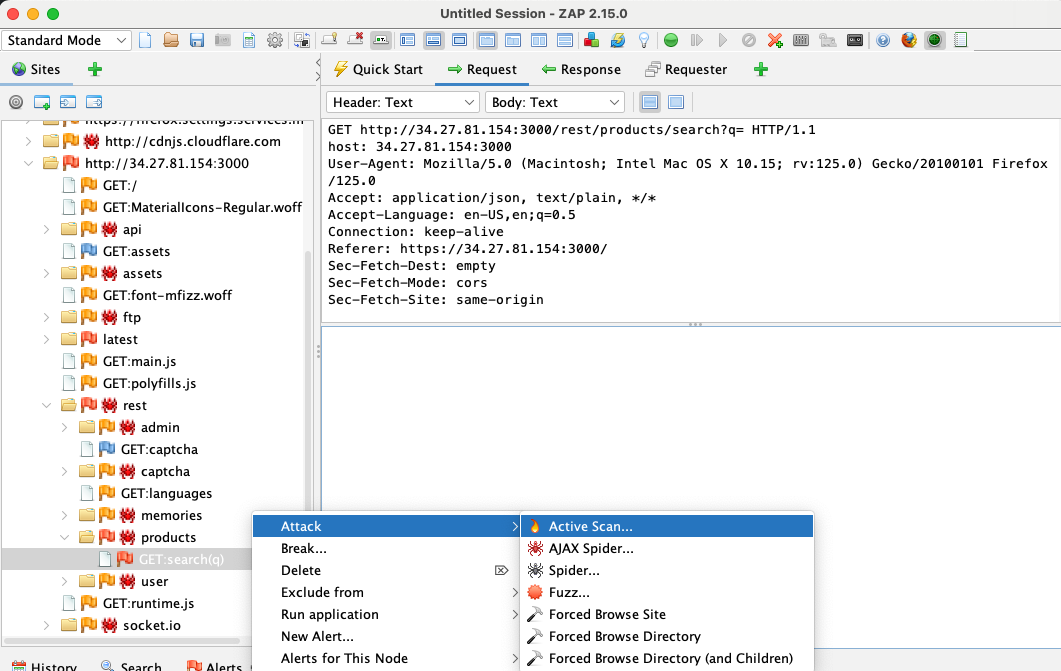Open the Header: Text dropdown

402,102
